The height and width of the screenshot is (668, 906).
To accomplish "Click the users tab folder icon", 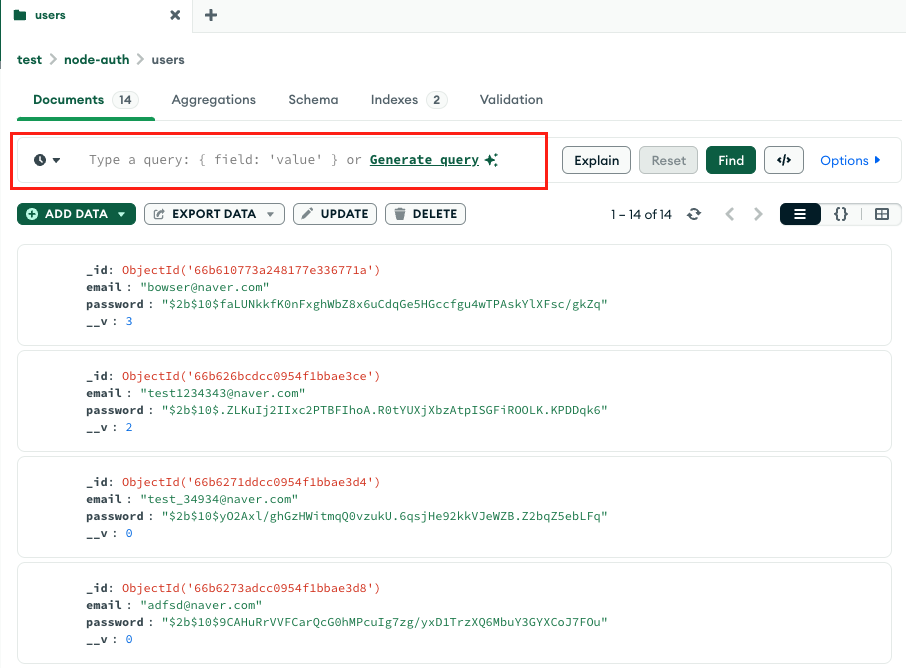I will pos(20,15).
